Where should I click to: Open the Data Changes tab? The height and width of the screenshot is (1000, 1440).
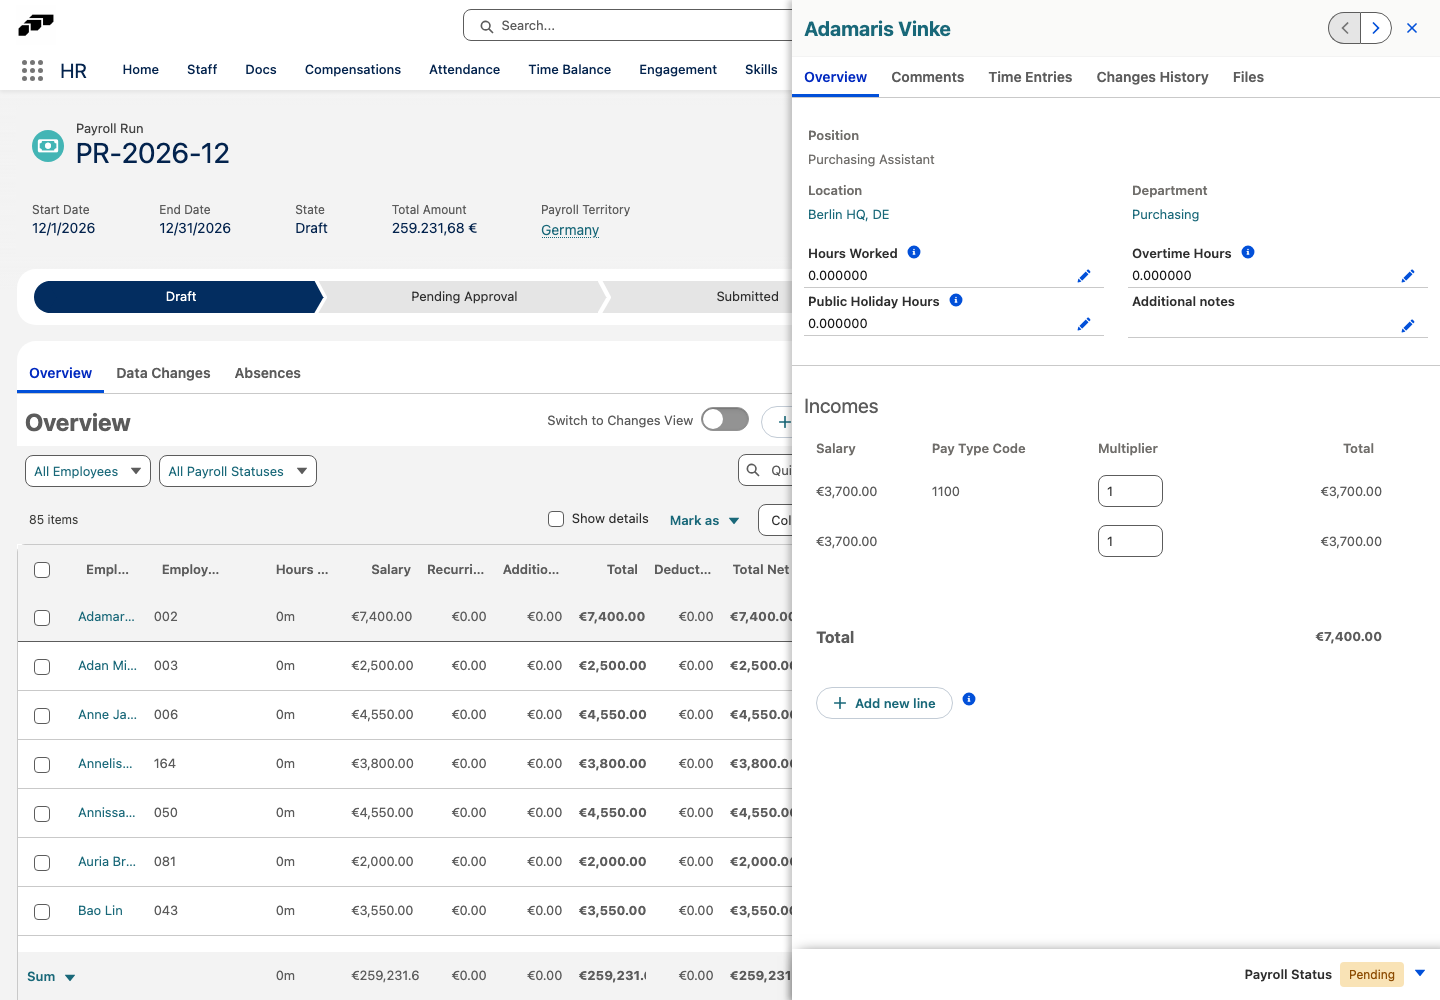pos(163,373)
